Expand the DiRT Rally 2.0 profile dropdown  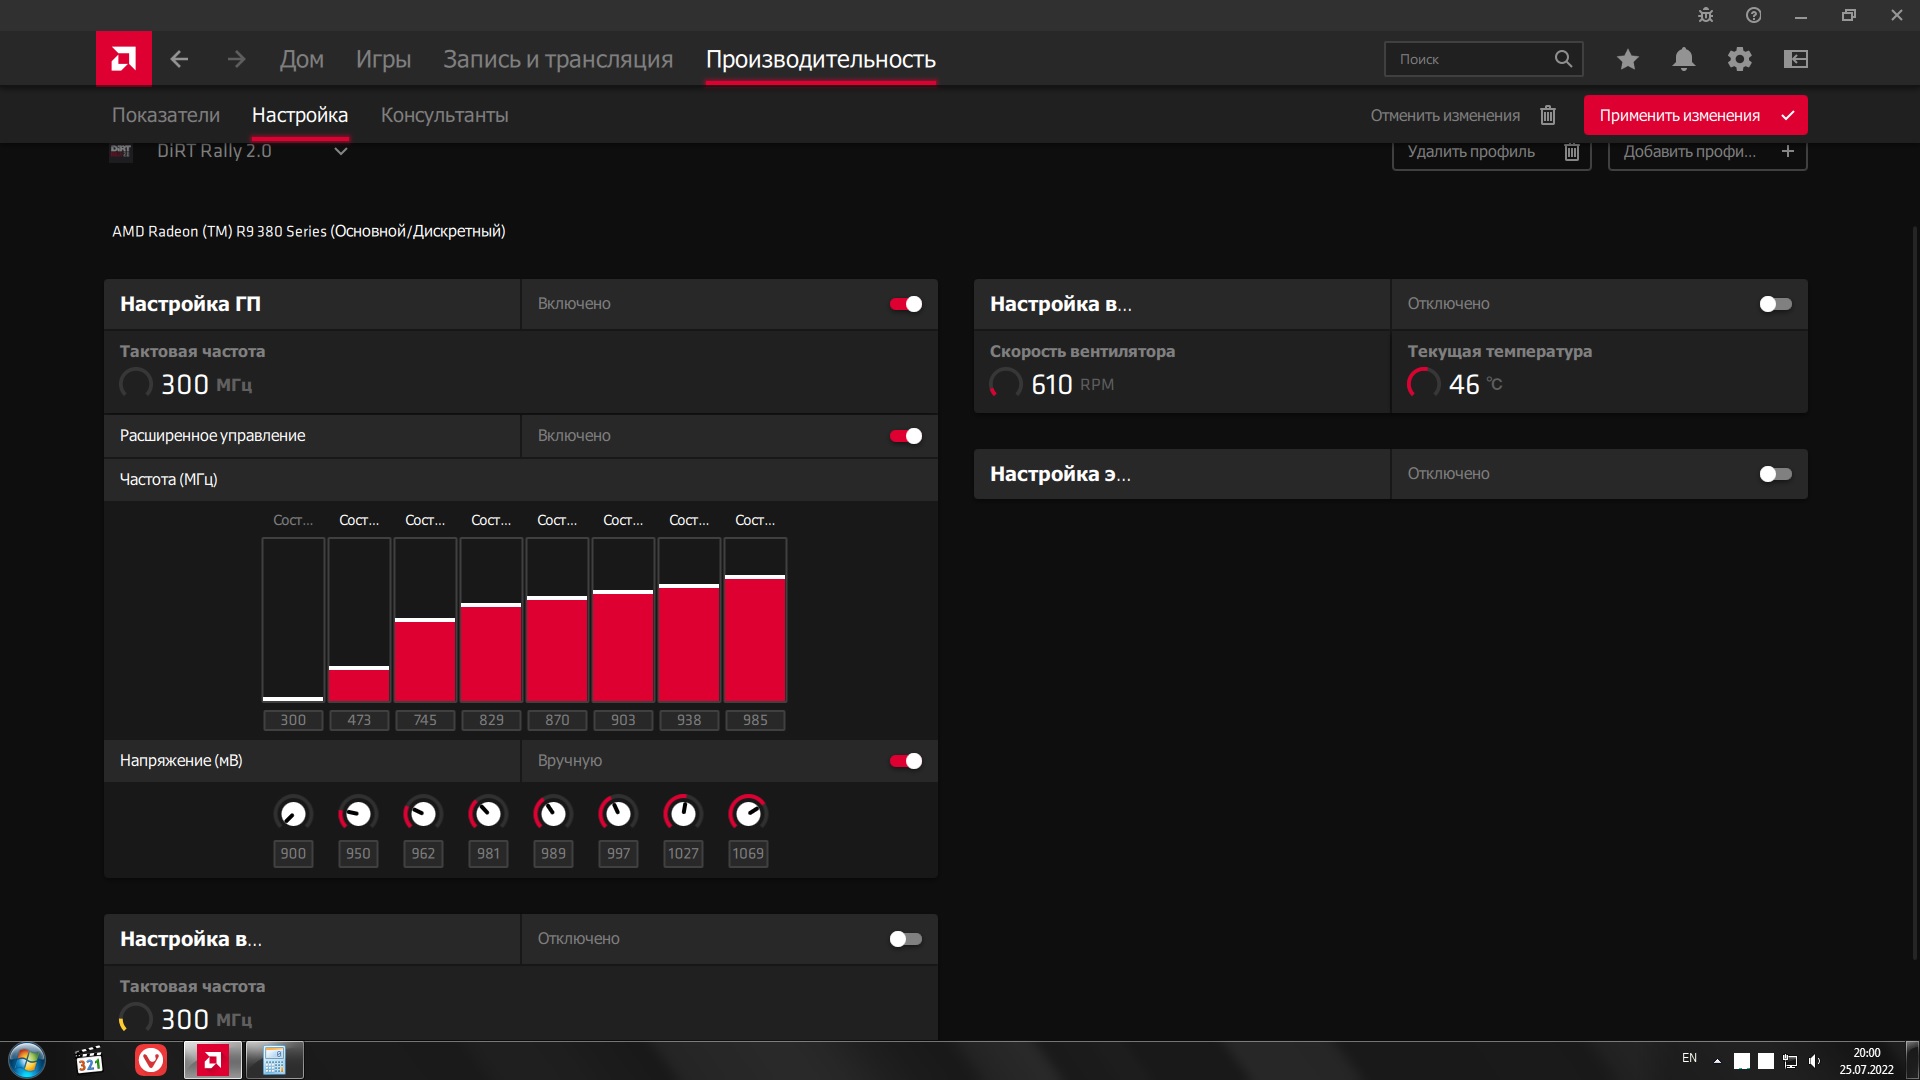340,152
